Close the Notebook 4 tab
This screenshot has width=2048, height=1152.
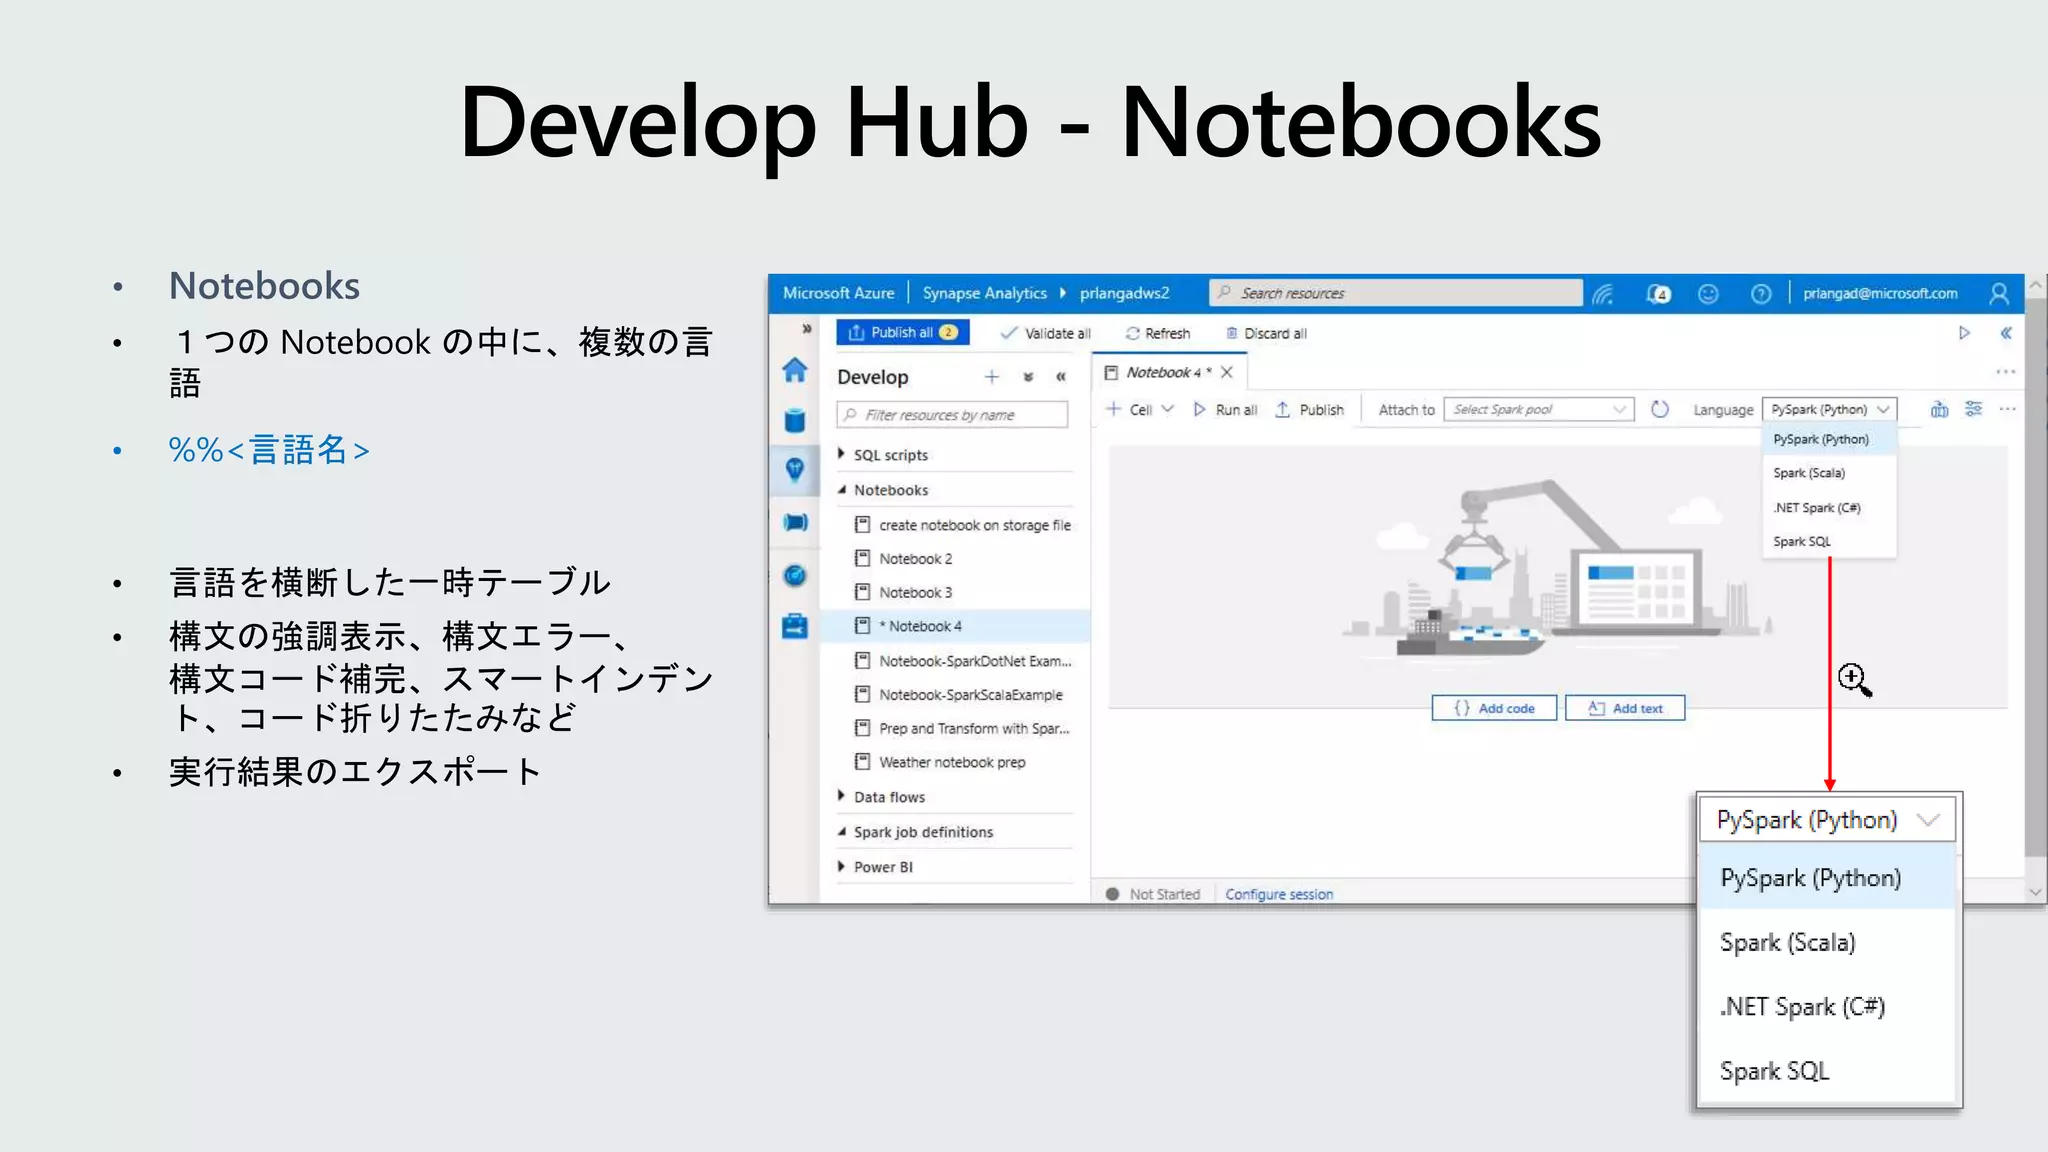click(1227, 372)
